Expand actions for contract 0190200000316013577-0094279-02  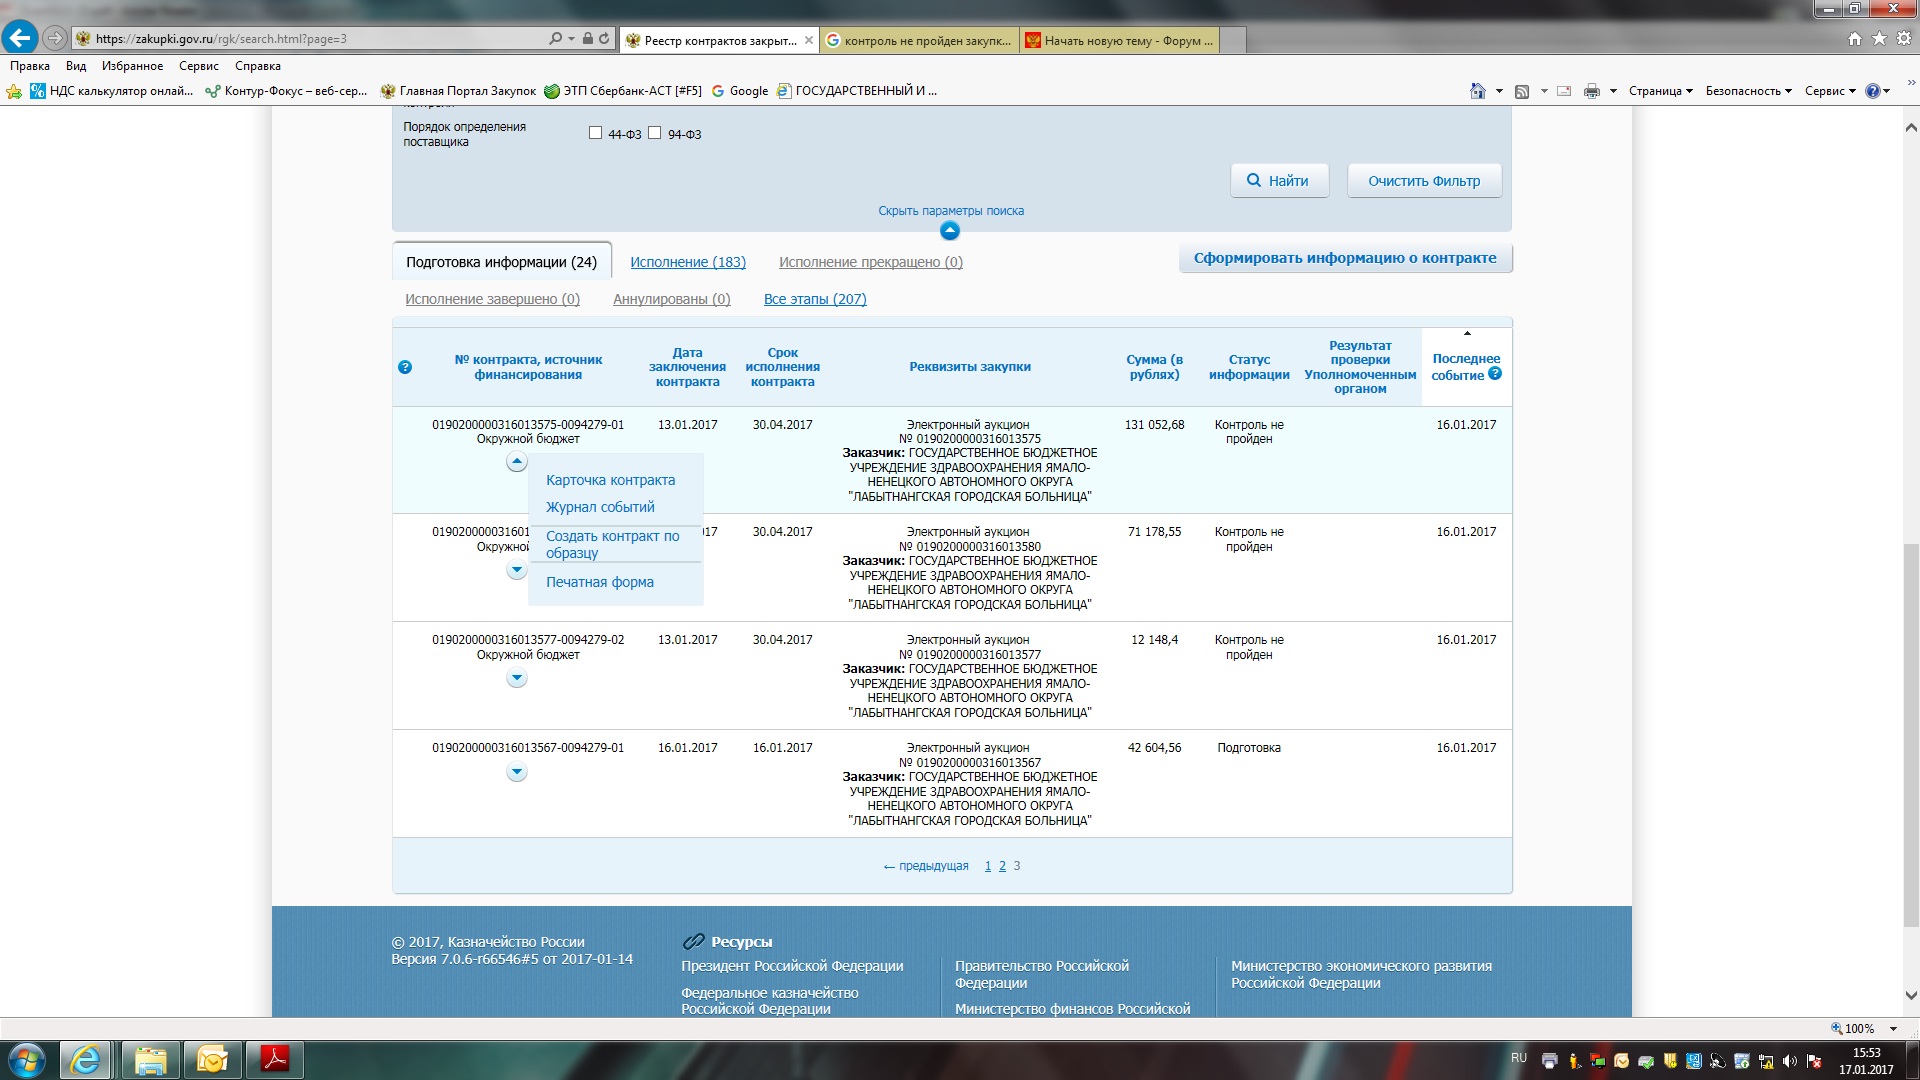pyautogui.click(x=516, y=678)
